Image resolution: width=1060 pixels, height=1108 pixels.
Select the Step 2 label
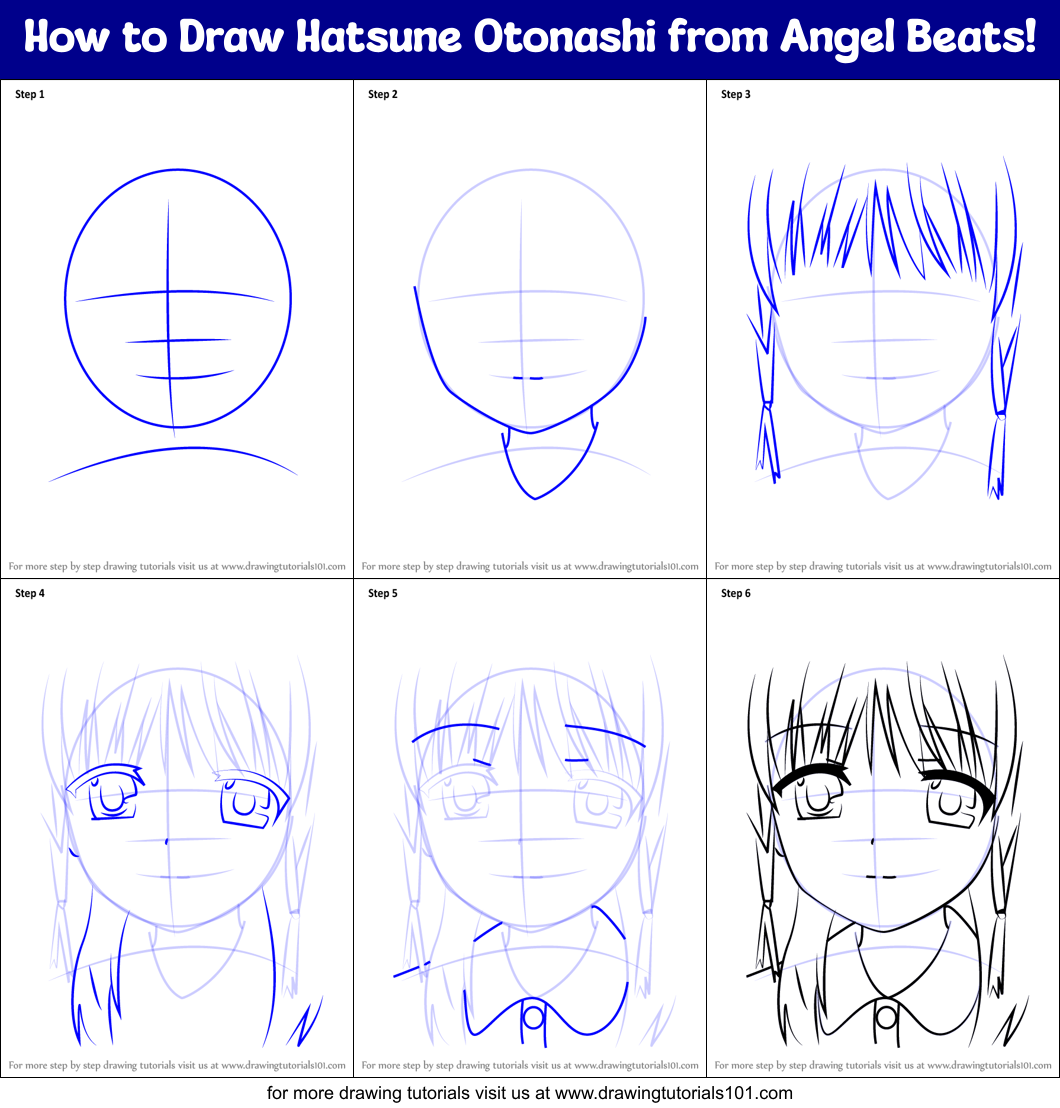click(381, 95)
